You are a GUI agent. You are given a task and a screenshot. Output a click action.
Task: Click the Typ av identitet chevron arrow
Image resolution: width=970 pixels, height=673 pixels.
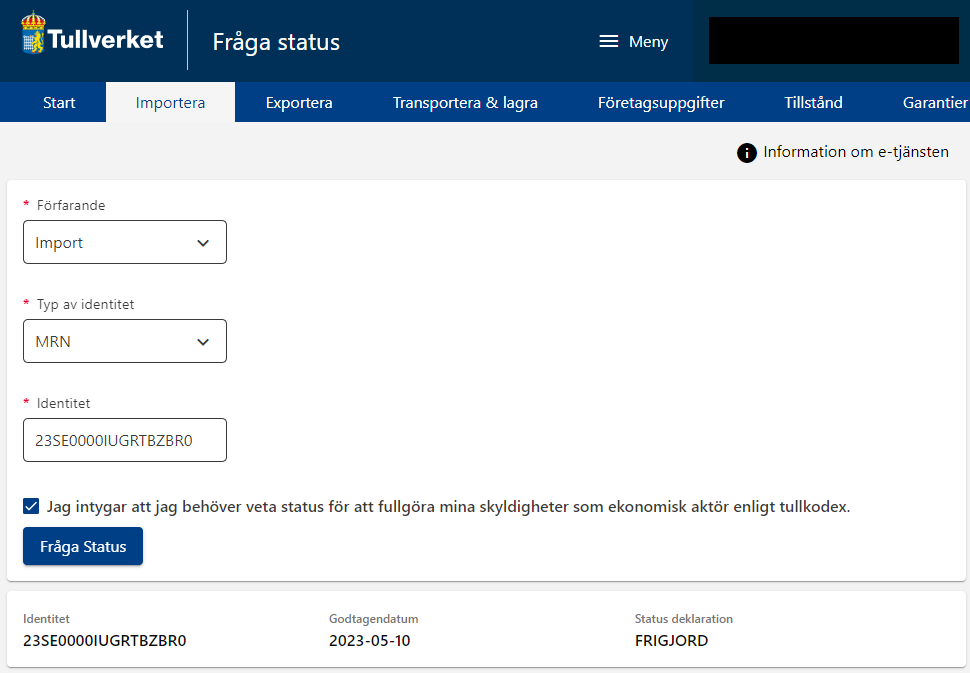(x=203, y=342)
